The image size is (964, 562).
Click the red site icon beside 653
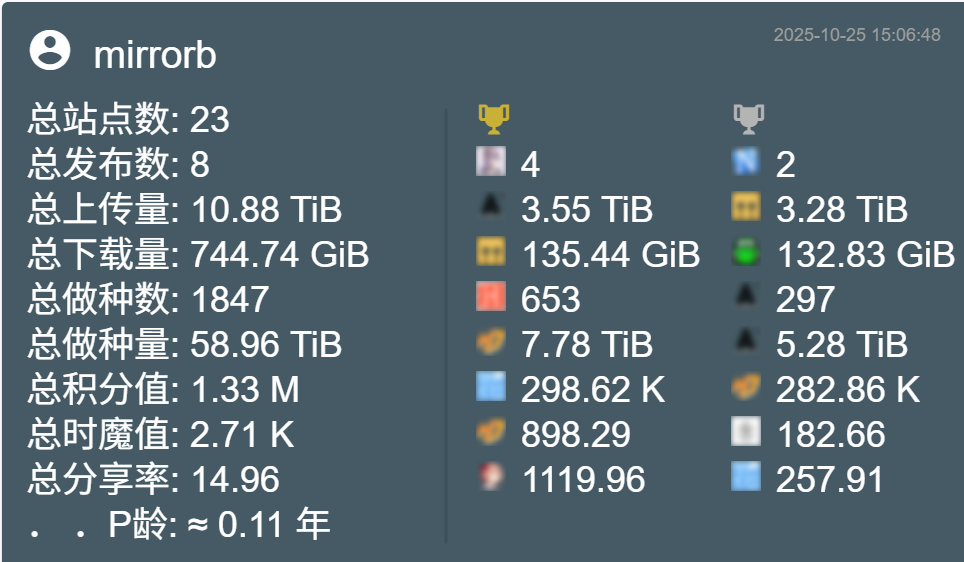(x=491, y=297)
